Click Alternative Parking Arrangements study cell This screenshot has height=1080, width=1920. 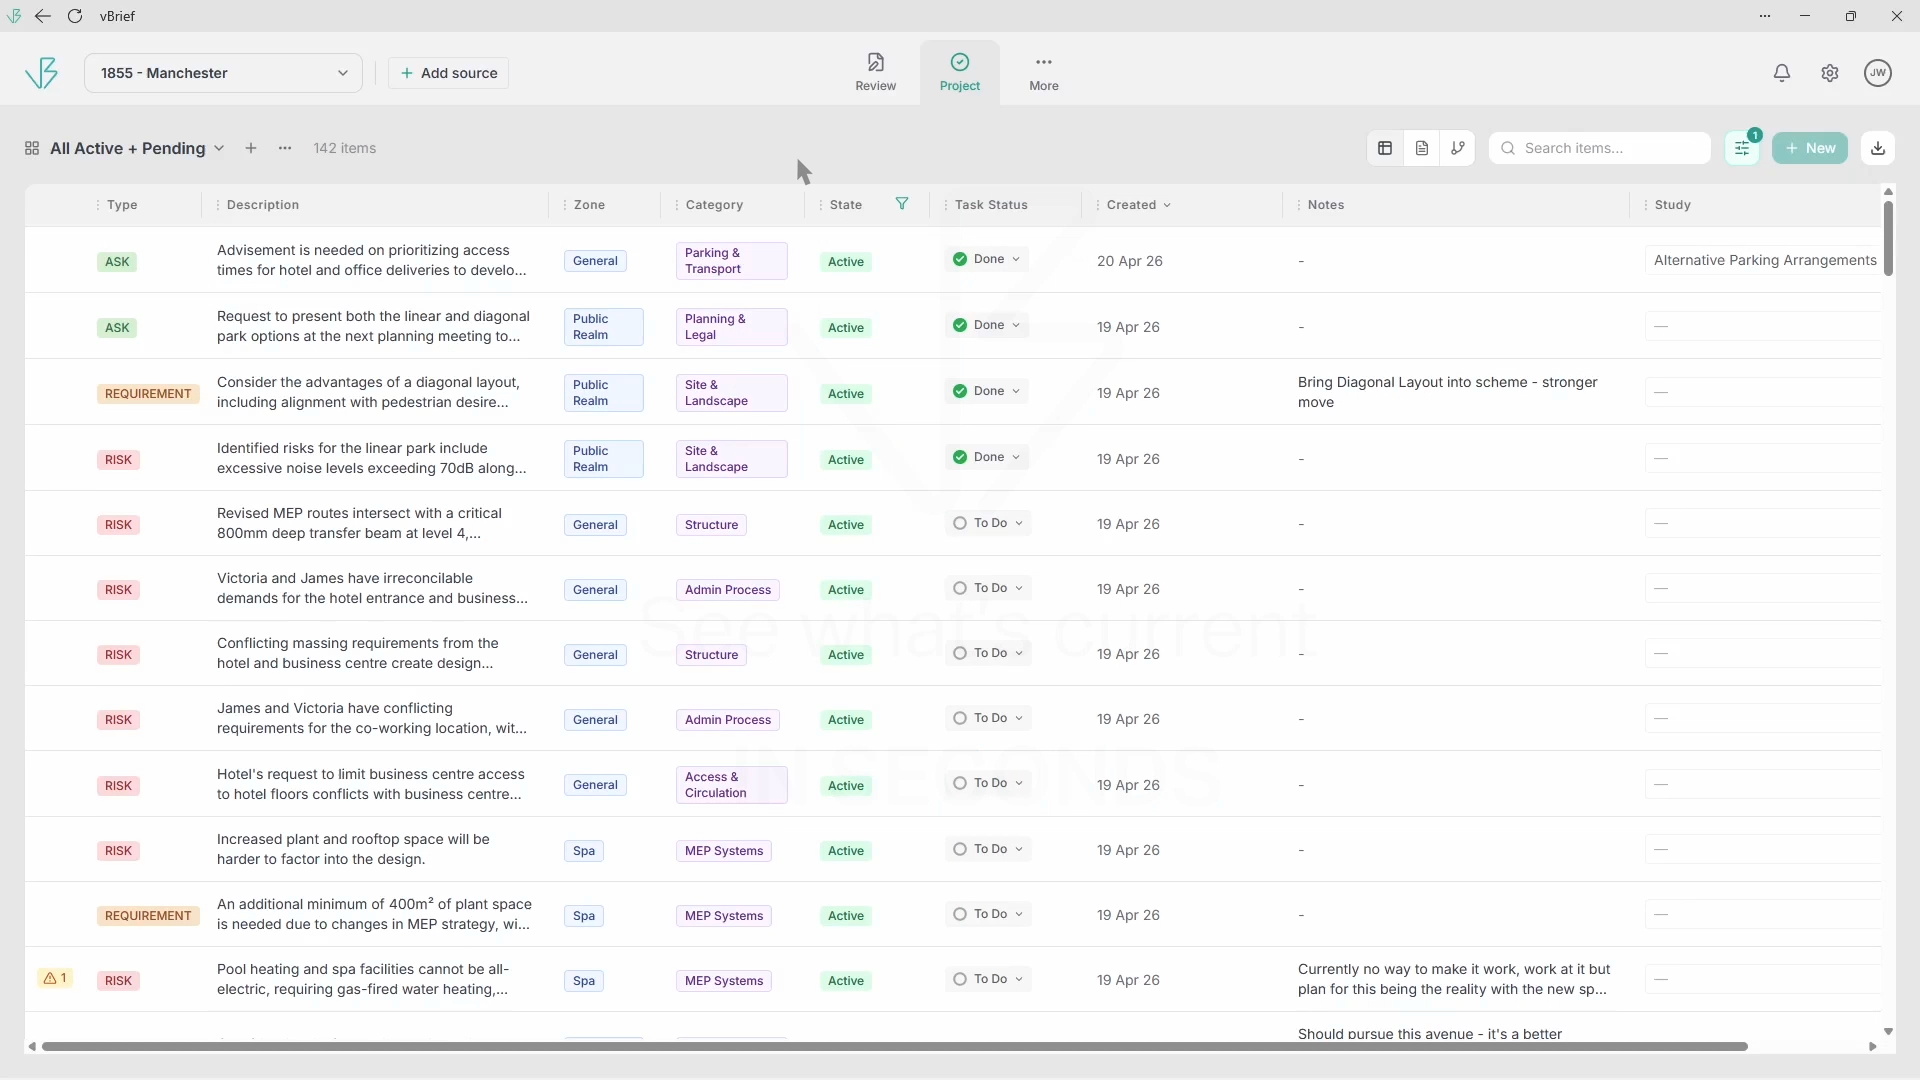point(1763,260)
